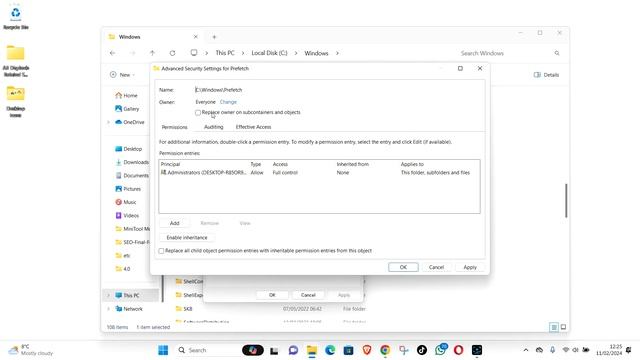Image resolution: width=640 pixels, height=360 pixels.
Task: Click the Explorer vertical scrollbar thumb
Action: click(x=566, y=200)
